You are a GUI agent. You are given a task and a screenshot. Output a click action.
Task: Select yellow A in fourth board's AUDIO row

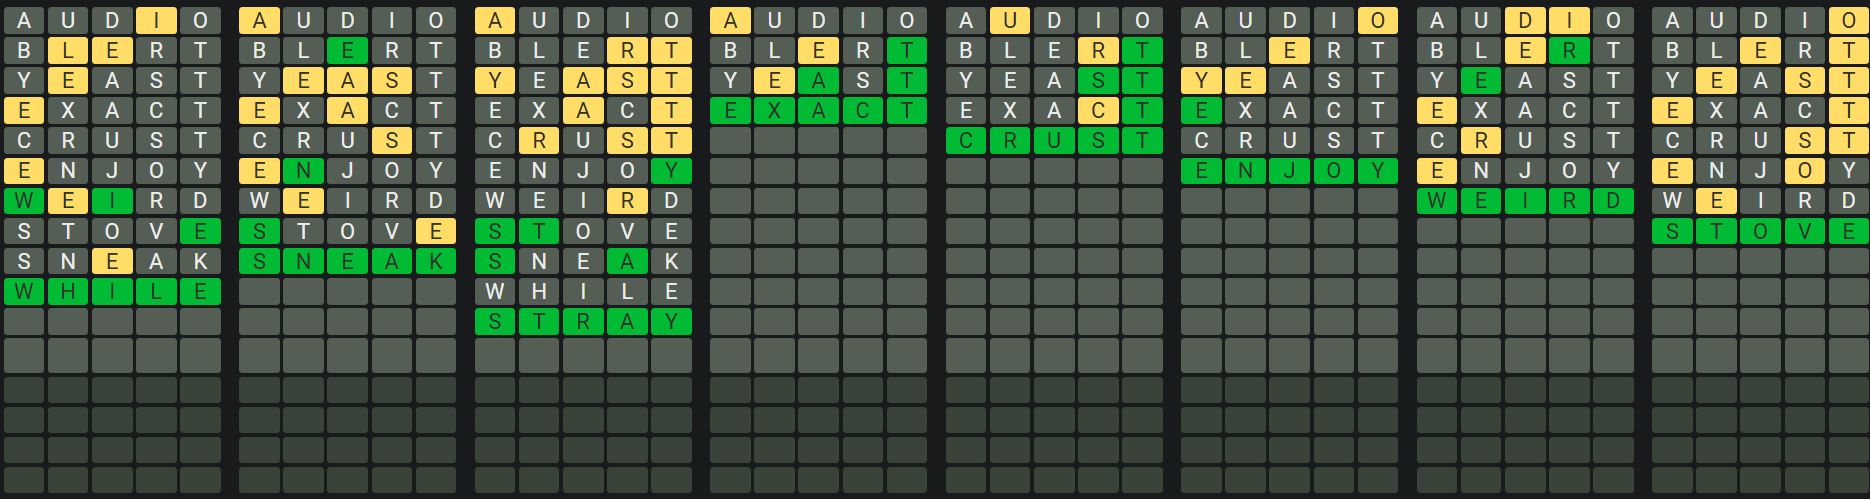[731, 20]
